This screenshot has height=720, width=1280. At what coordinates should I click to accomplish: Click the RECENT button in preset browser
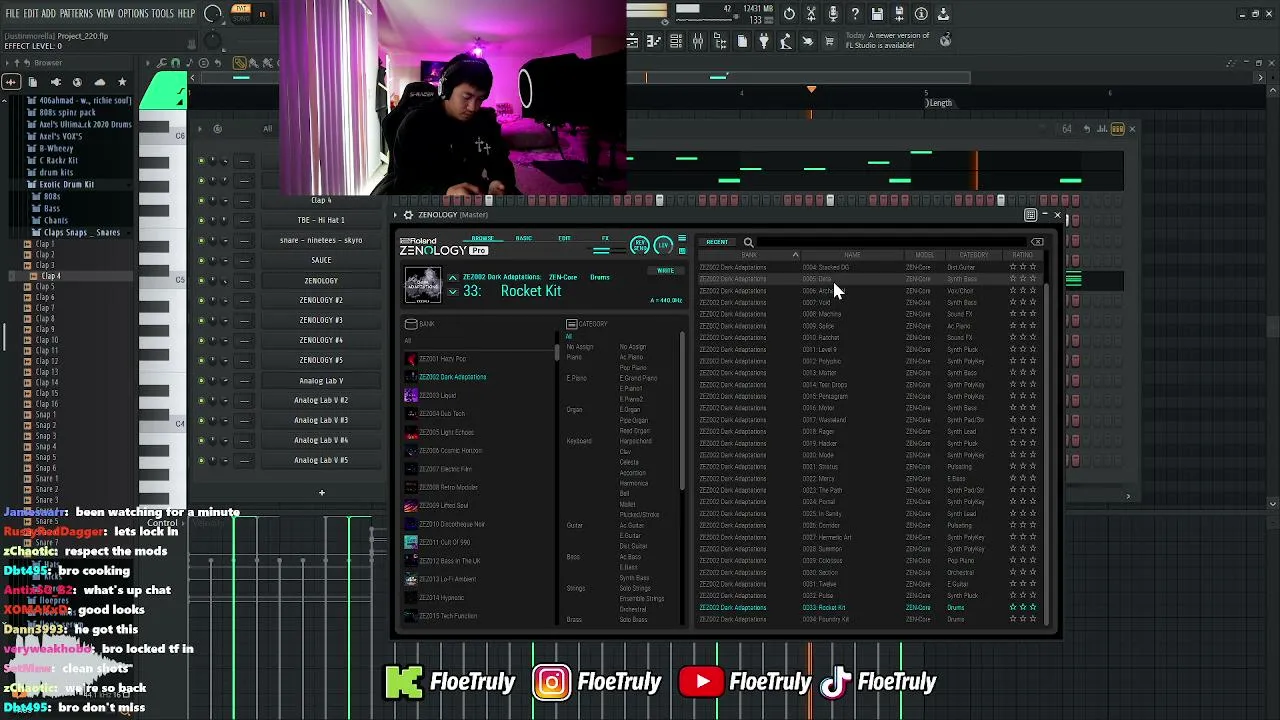click(x=717, y=242)
